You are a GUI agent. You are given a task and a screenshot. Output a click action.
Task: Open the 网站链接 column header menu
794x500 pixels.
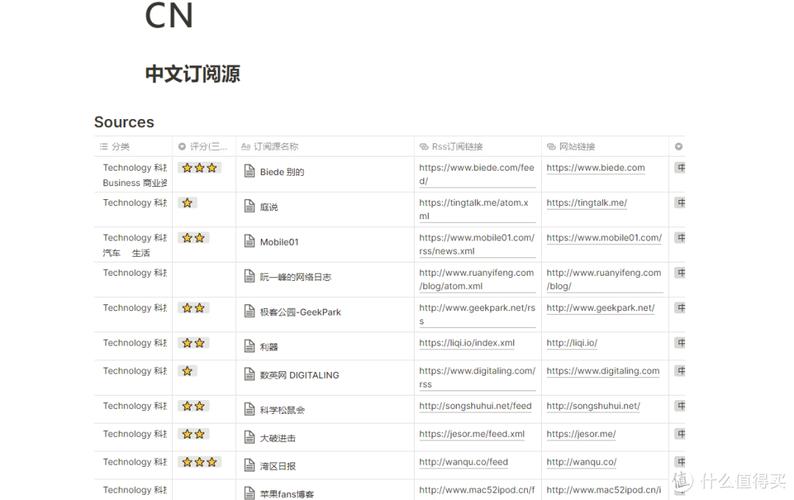point(571,146)
